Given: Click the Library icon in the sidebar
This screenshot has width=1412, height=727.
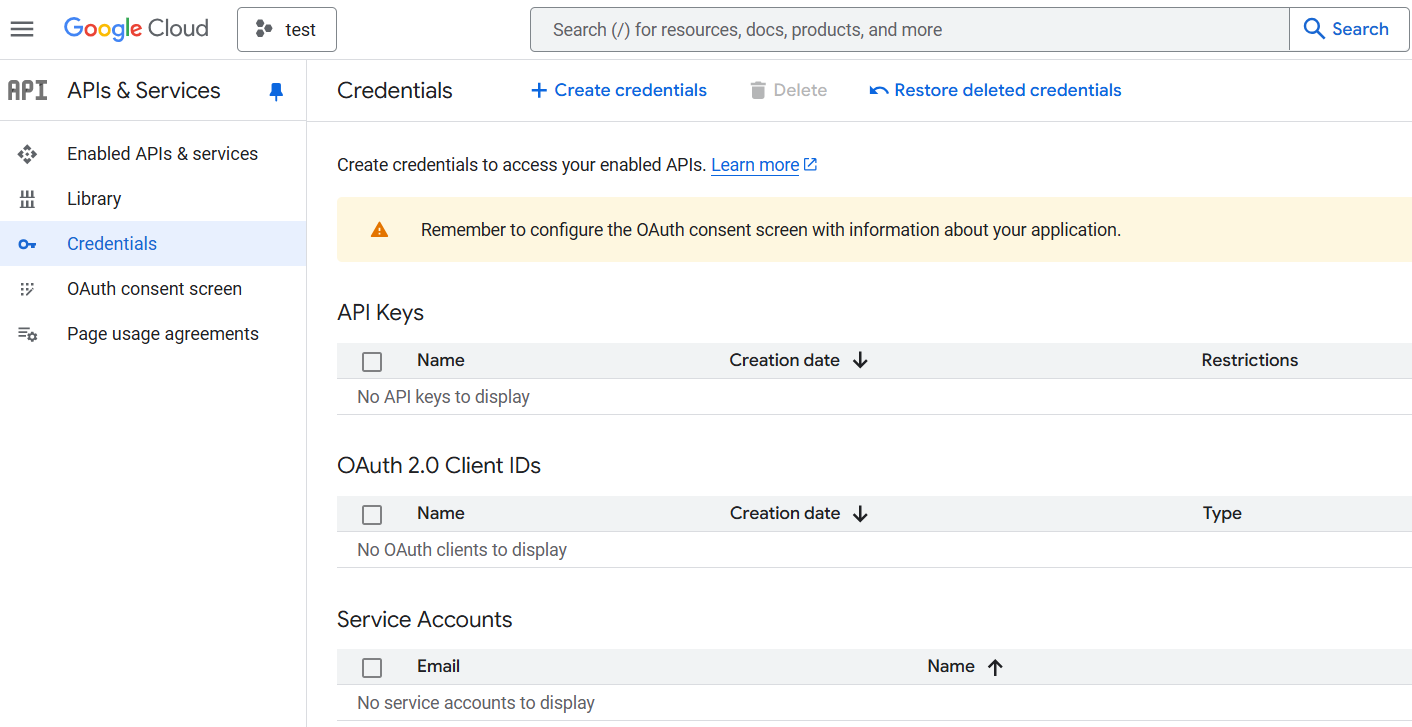Looking at the screenshot, I should click(28, 199).
